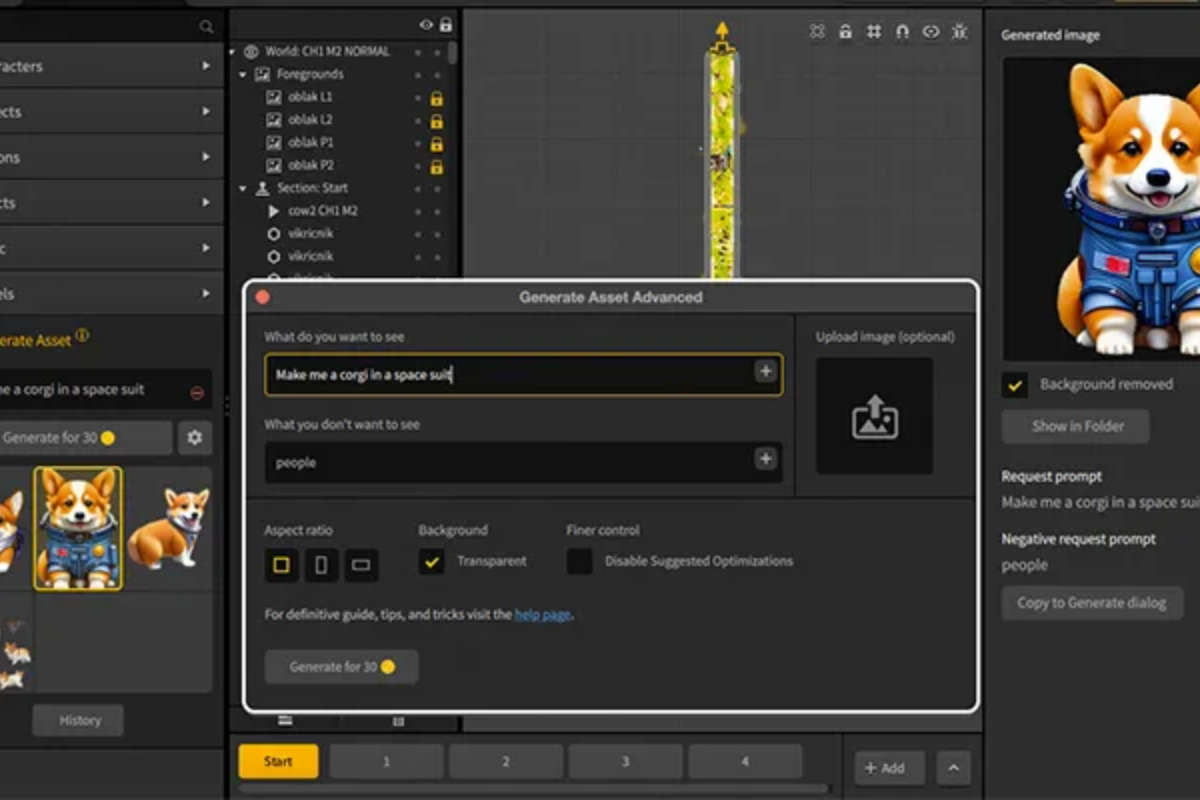This screenshot has height=800, width=1200.
Task: Click the stamp icon of Section: Start
Action: (263, 188)
